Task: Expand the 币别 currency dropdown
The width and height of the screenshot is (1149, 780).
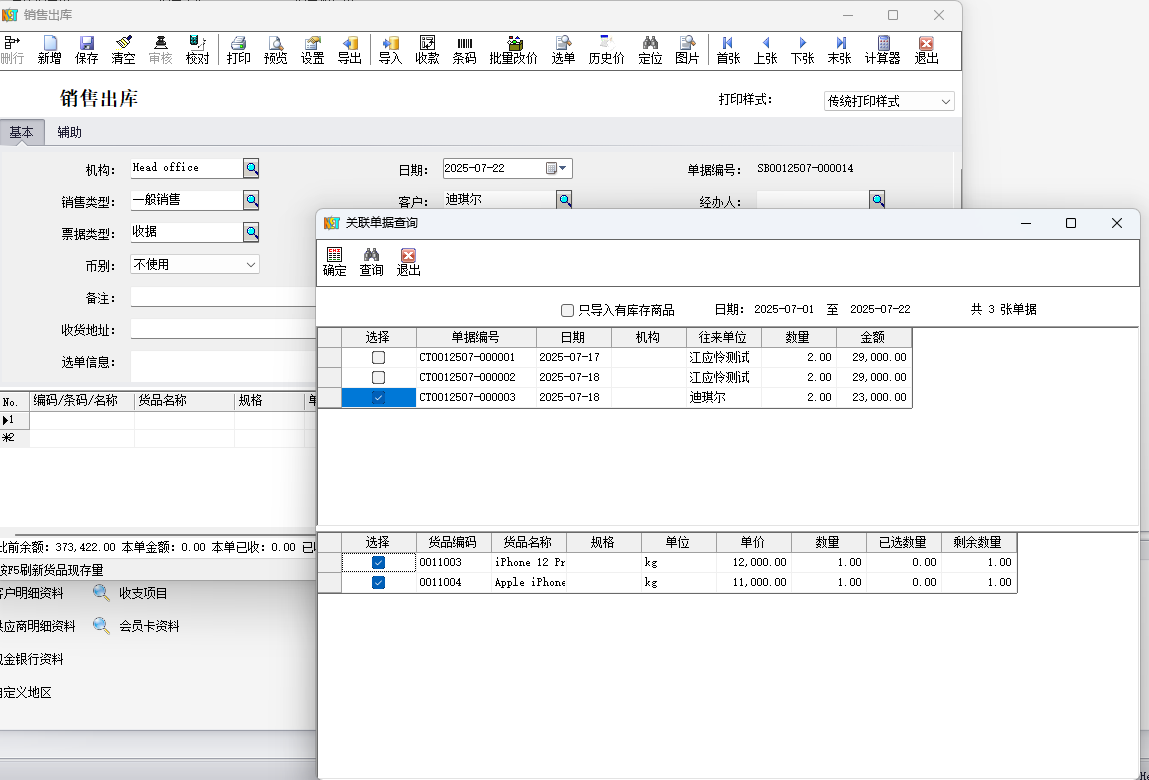Action: (x=250, y=265)
